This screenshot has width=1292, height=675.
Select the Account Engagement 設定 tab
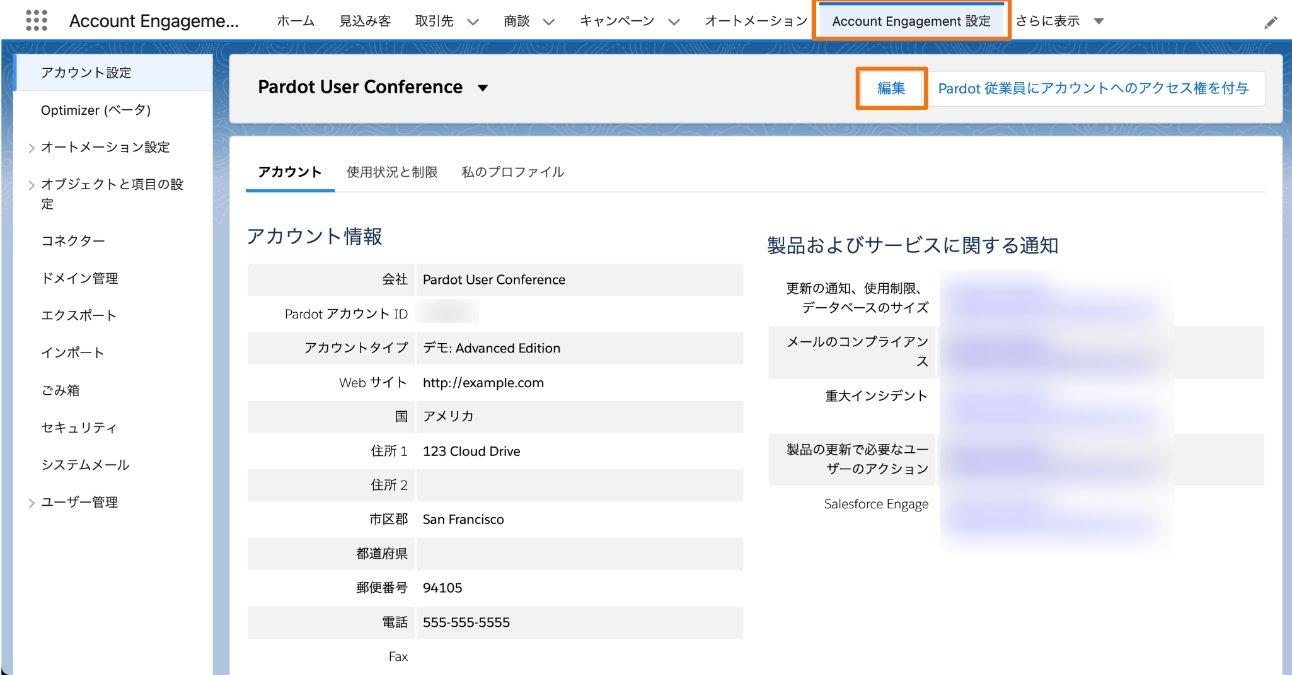click(911, 21)
